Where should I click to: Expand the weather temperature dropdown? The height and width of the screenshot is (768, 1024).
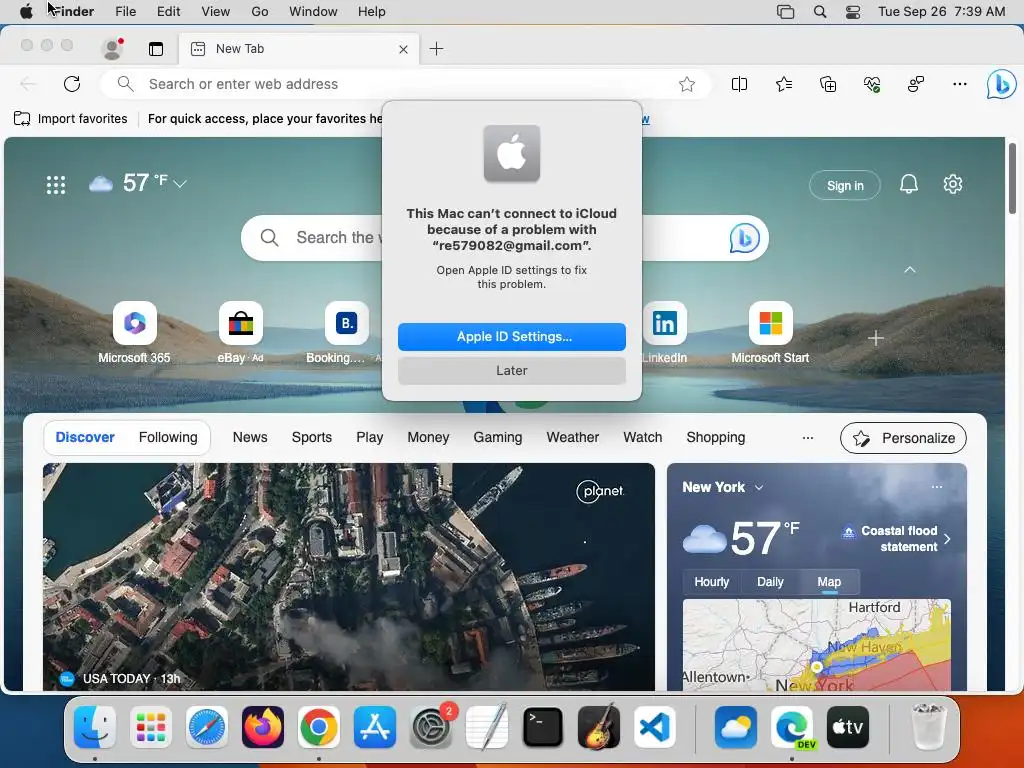[180, 184]
